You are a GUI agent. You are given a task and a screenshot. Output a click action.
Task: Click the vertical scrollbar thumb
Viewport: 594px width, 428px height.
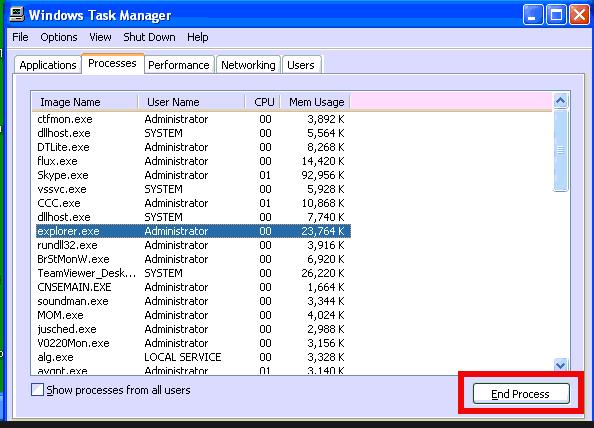560,150
